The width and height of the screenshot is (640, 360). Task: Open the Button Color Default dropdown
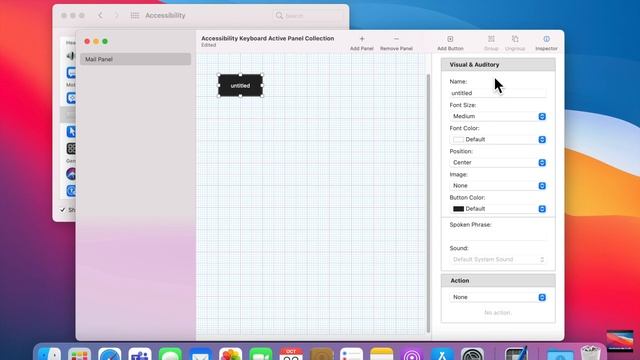coord(498,209)
